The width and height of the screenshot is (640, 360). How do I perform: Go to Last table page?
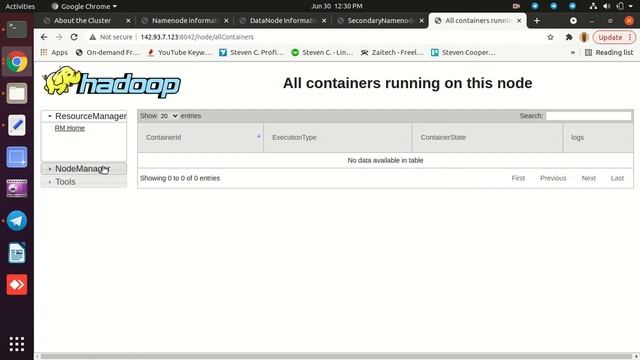click(617, 178)
